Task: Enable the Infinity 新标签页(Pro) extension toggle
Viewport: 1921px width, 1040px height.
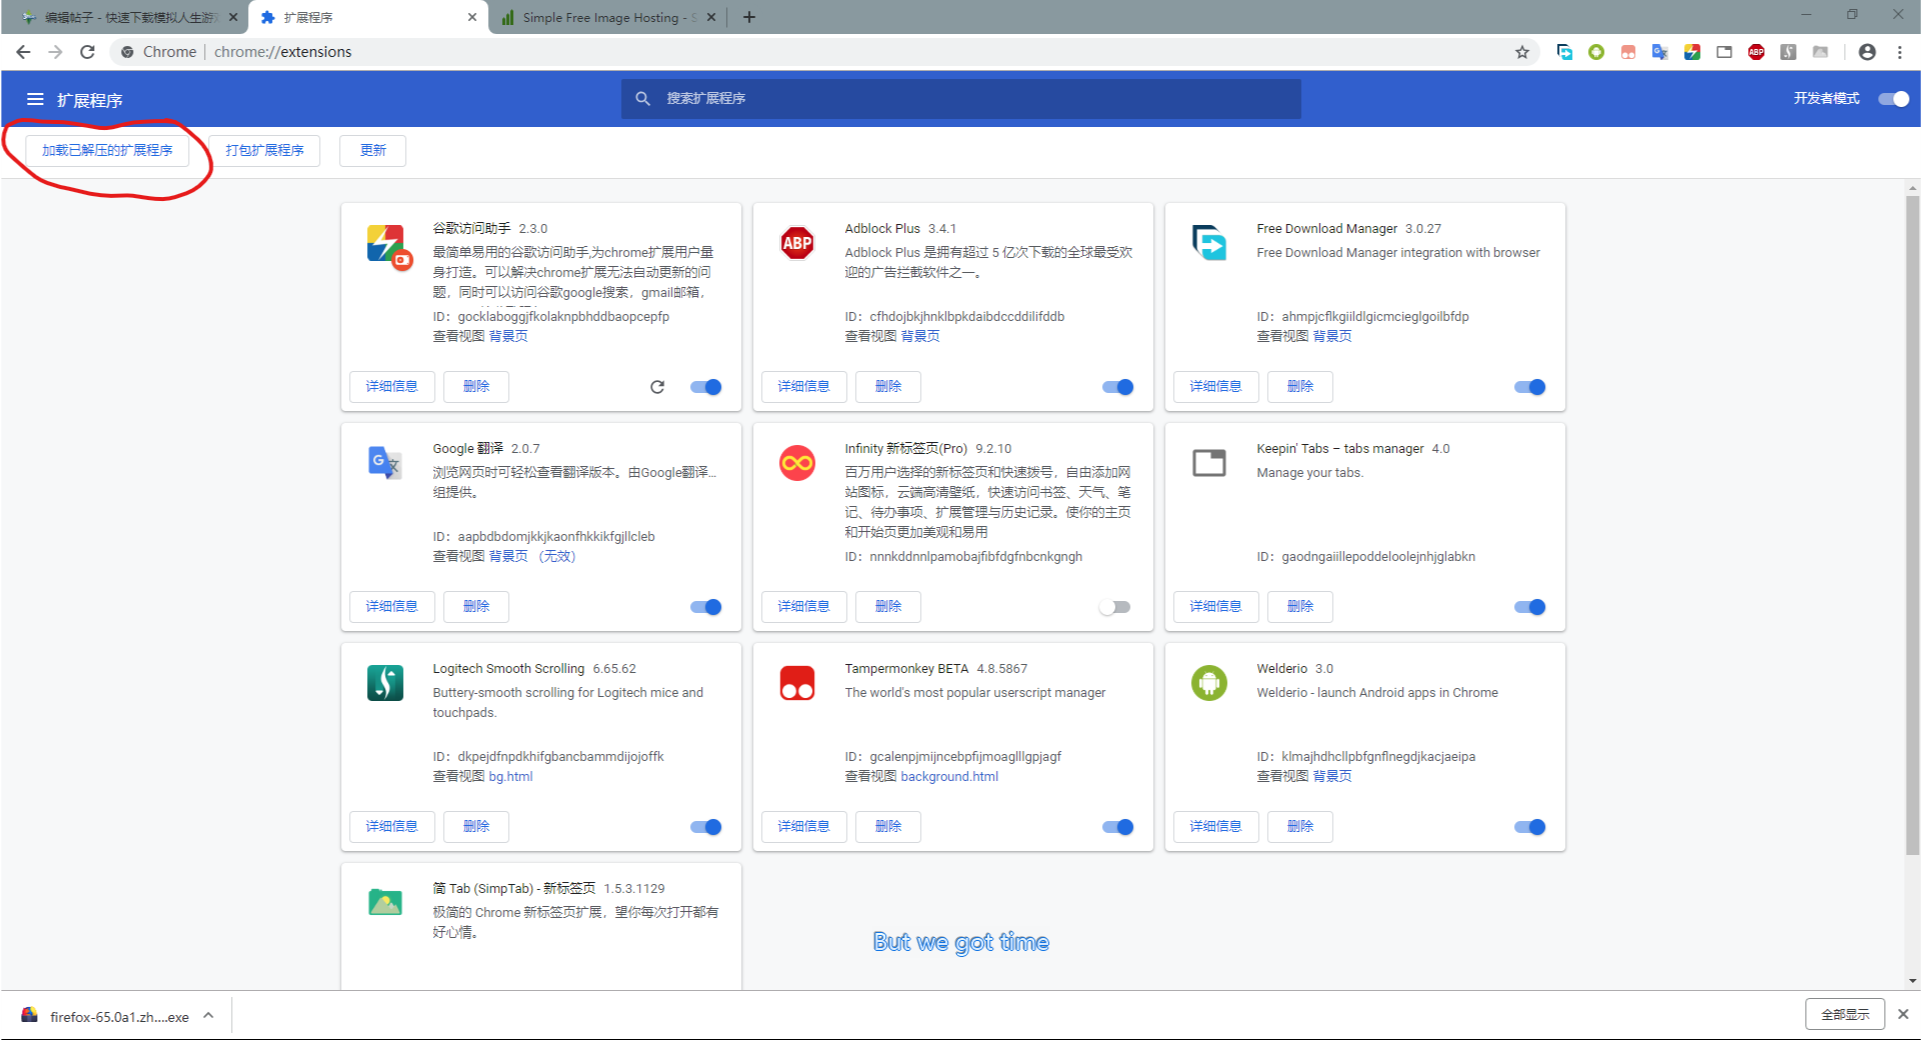Action: pos(1114,607)
